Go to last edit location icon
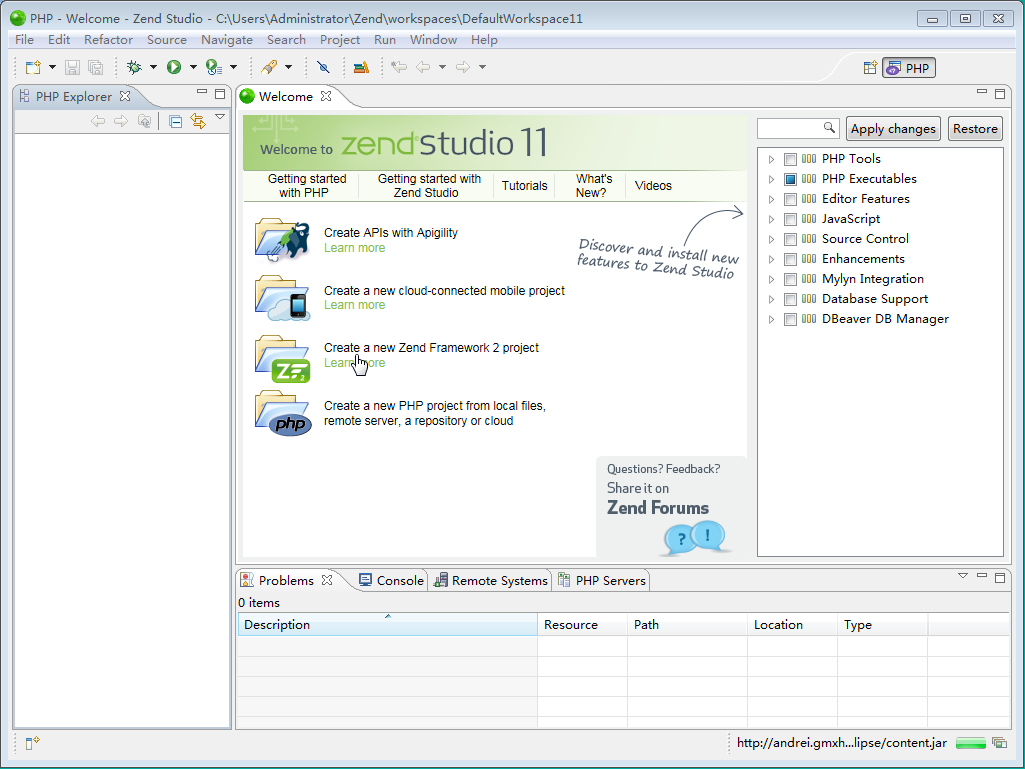Image resolution: width=1025 pixels, height=769 pixels. click(399, 67)
